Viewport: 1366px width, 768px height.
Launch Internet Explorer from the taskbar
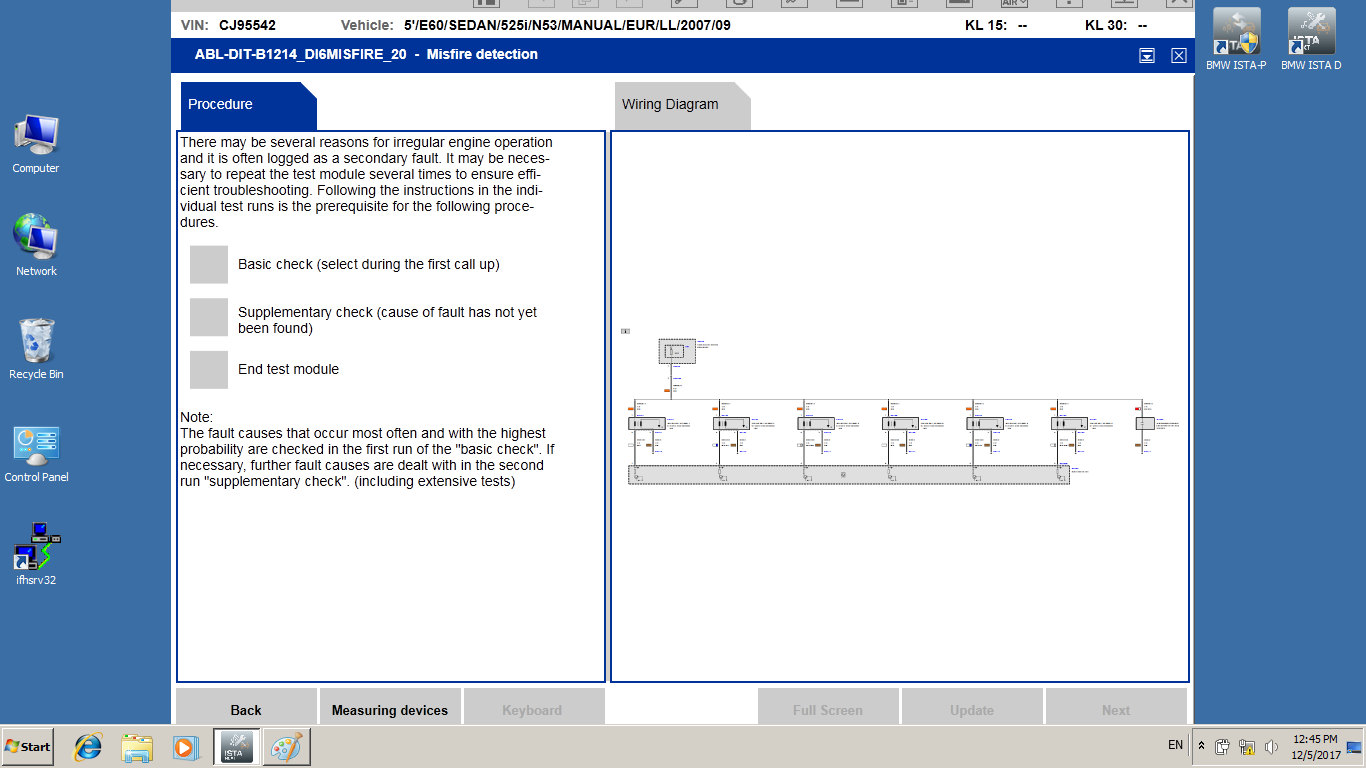pyautogui.click(x=88, y=746)
